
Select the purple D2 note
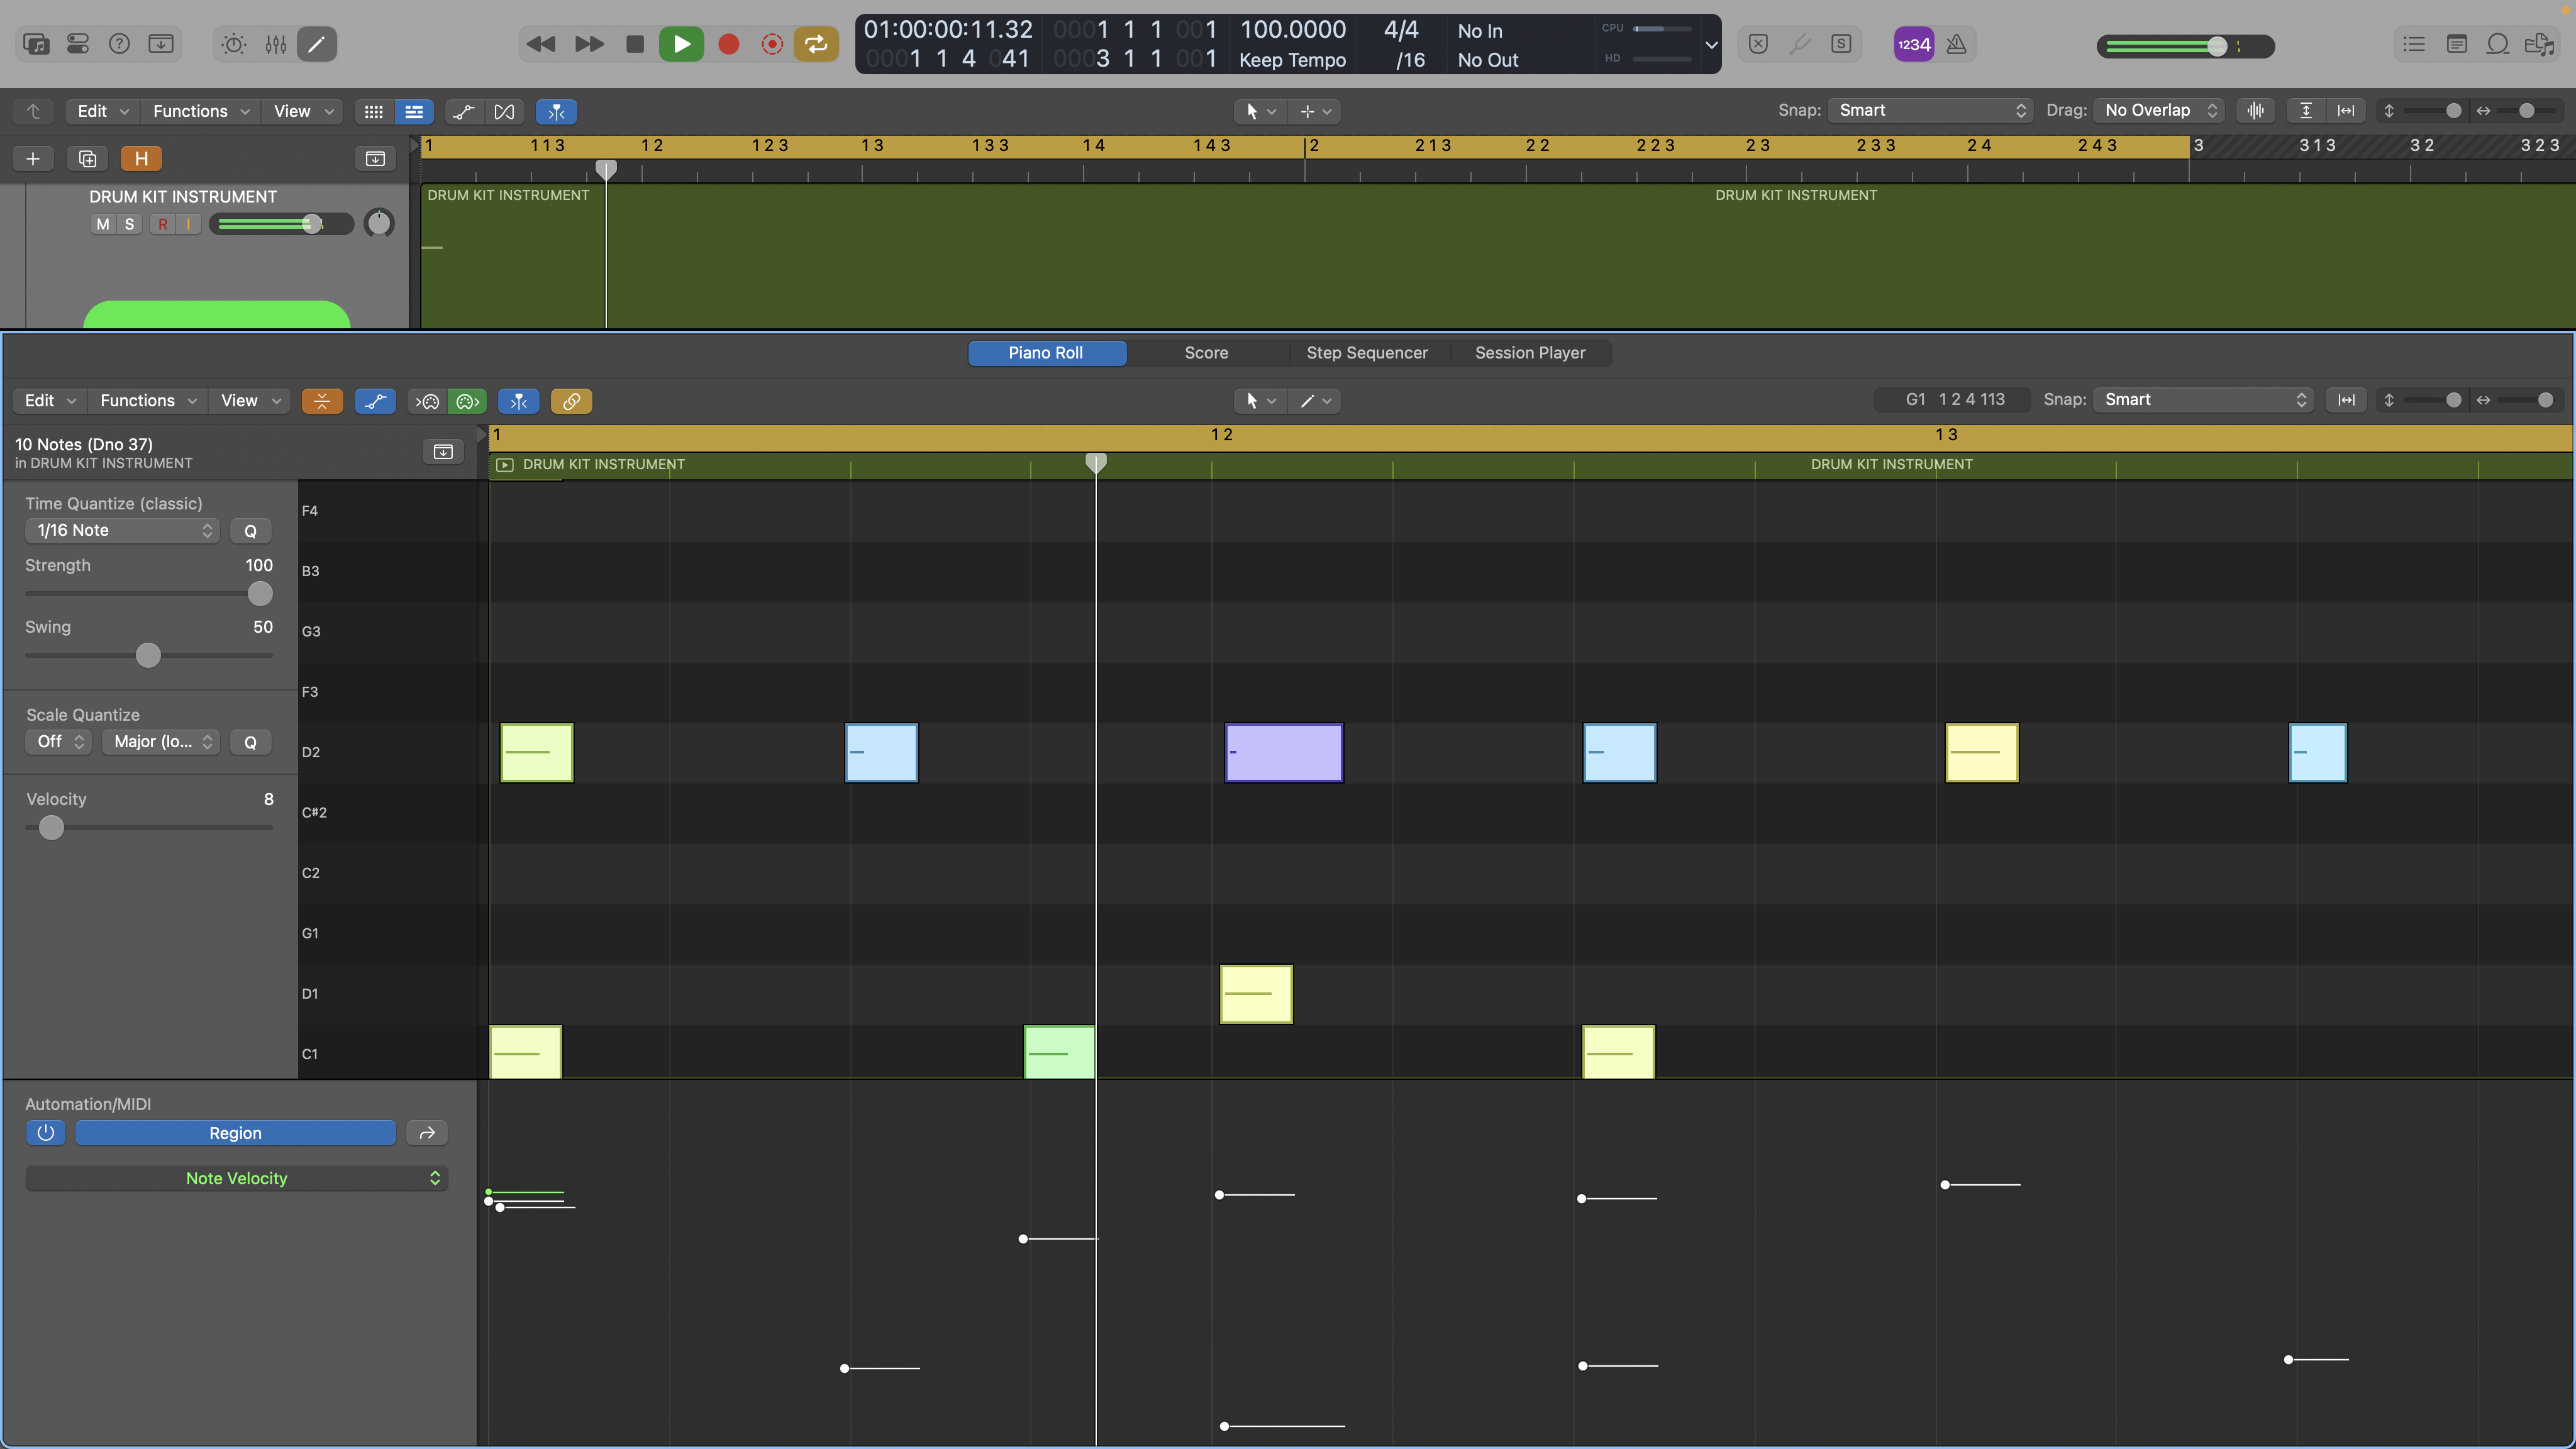click(x=1284, y=752)
